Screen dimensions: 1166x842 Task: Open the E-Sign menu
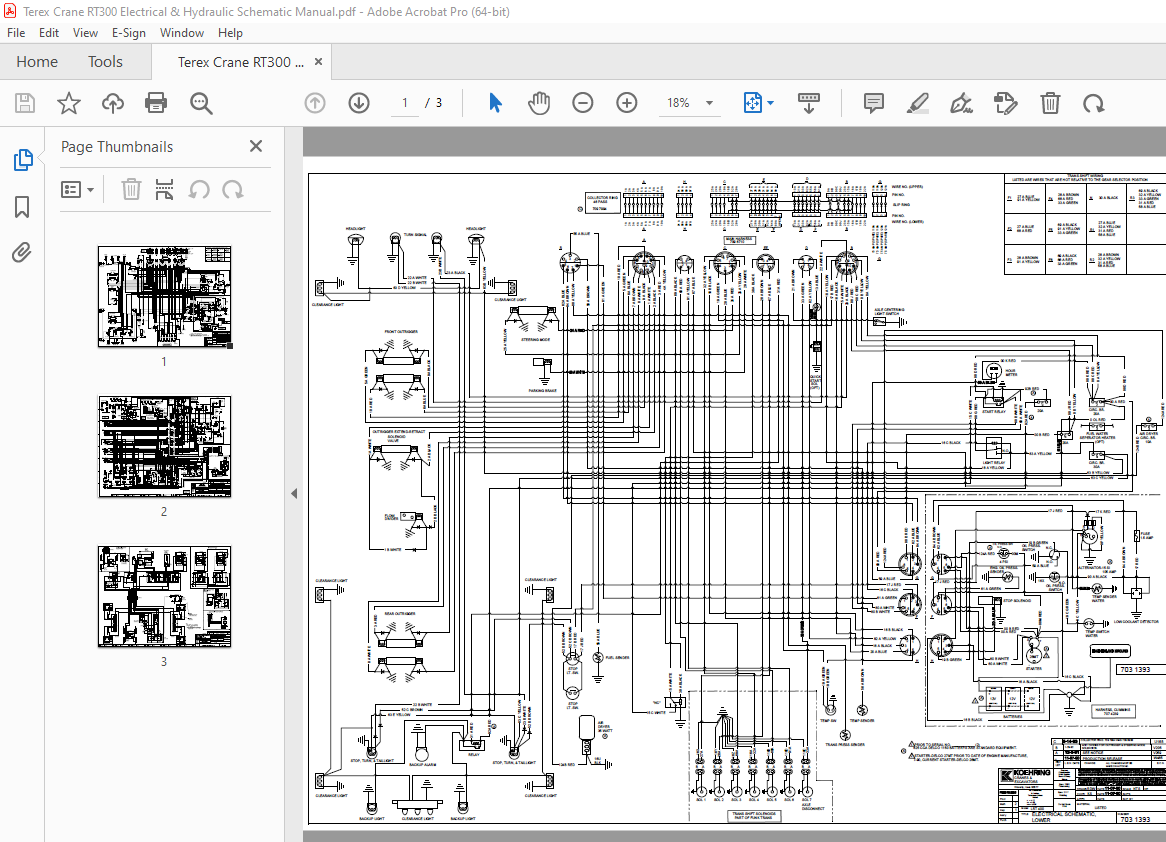click(129, 33)
